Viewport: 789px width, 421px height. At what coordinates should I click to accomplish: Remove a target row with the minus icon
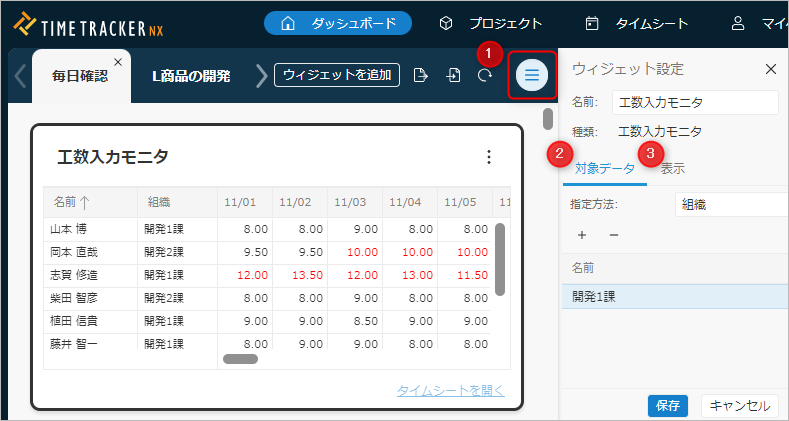[x=614, y=235]
